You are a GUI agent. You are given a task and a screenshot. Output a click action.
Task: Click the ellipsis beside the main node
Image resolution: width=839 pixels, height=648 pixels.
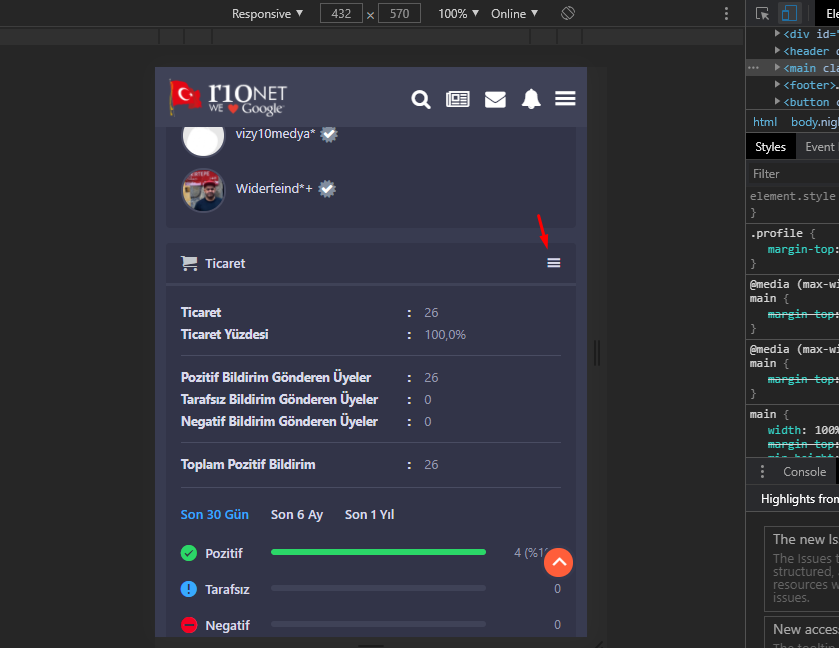click(753, 68)
